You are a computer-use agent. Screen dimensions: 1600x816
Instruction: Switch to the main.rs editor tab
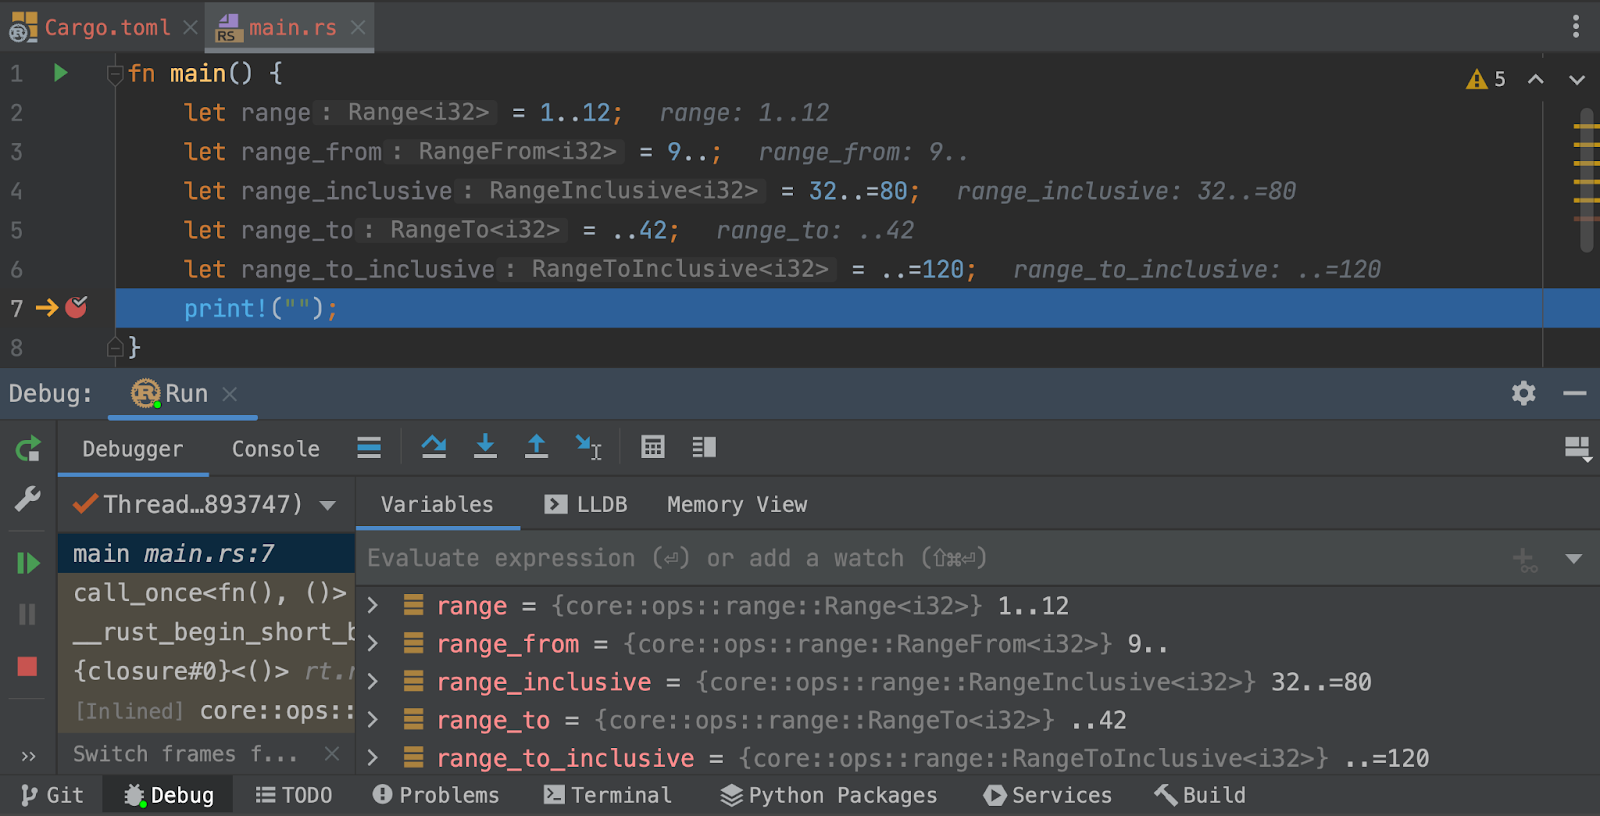tap(292, 28)
